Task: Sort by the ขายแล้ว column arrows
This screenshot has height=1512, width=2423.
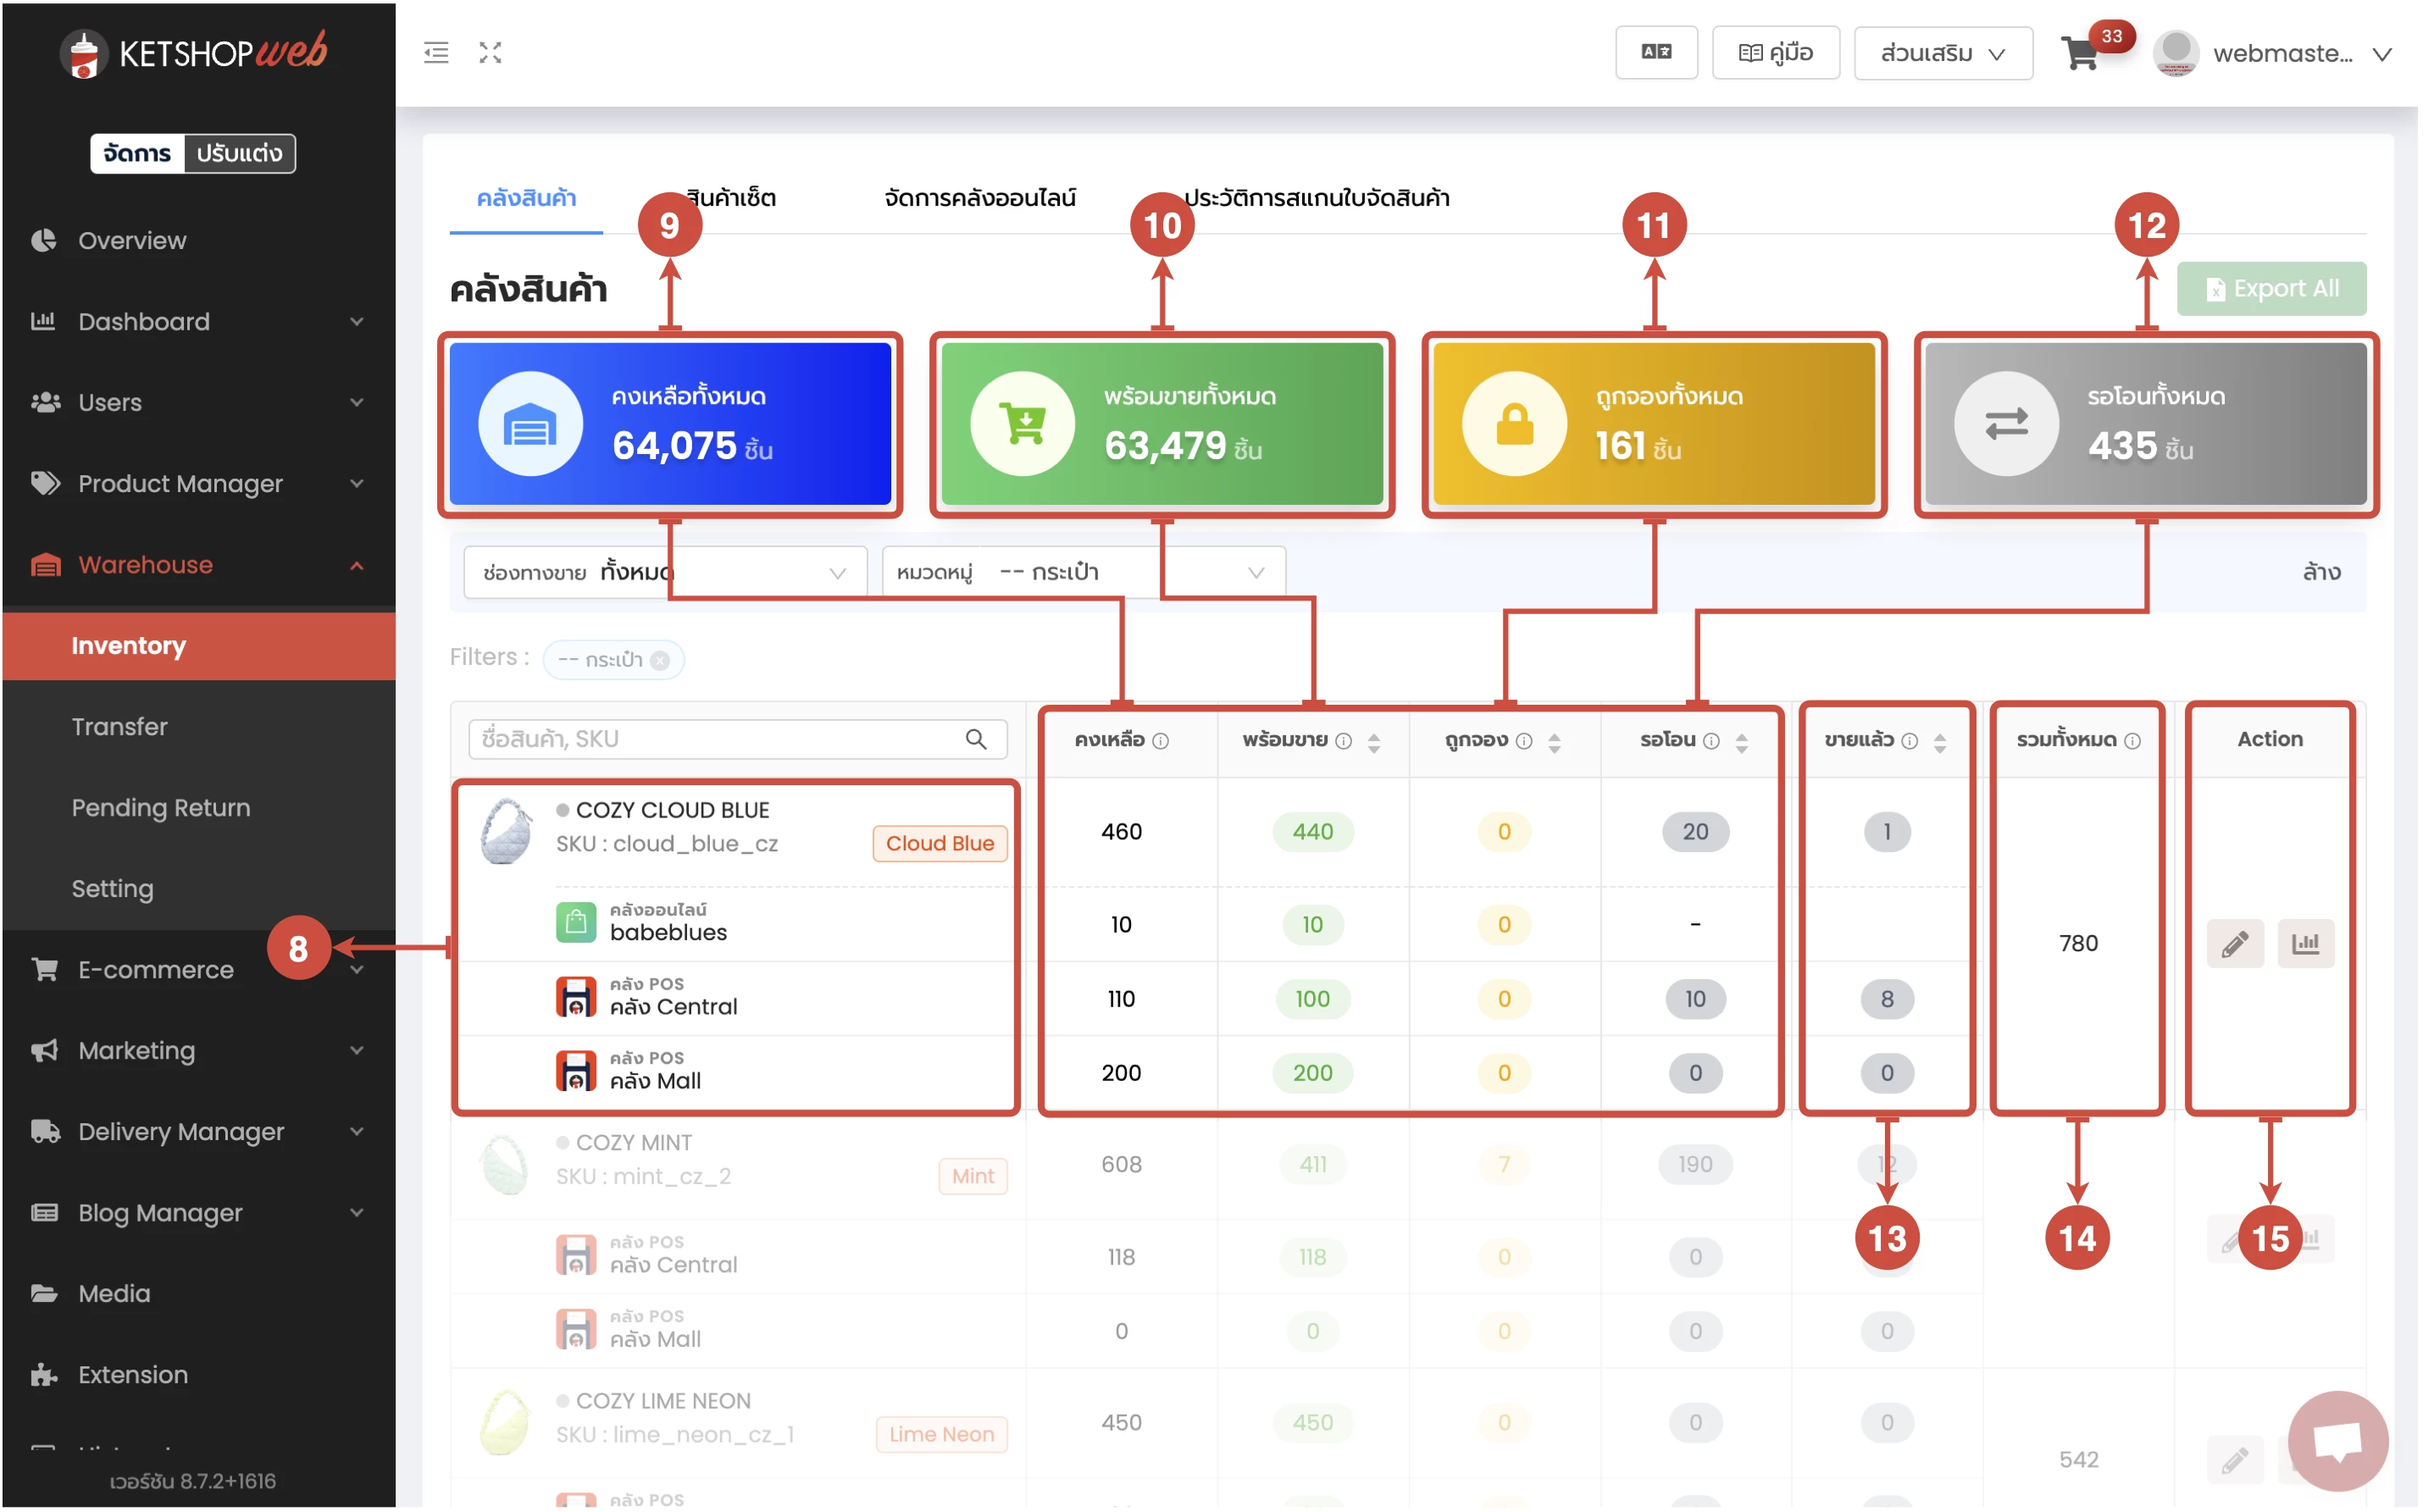Action: click(1942, 743)
